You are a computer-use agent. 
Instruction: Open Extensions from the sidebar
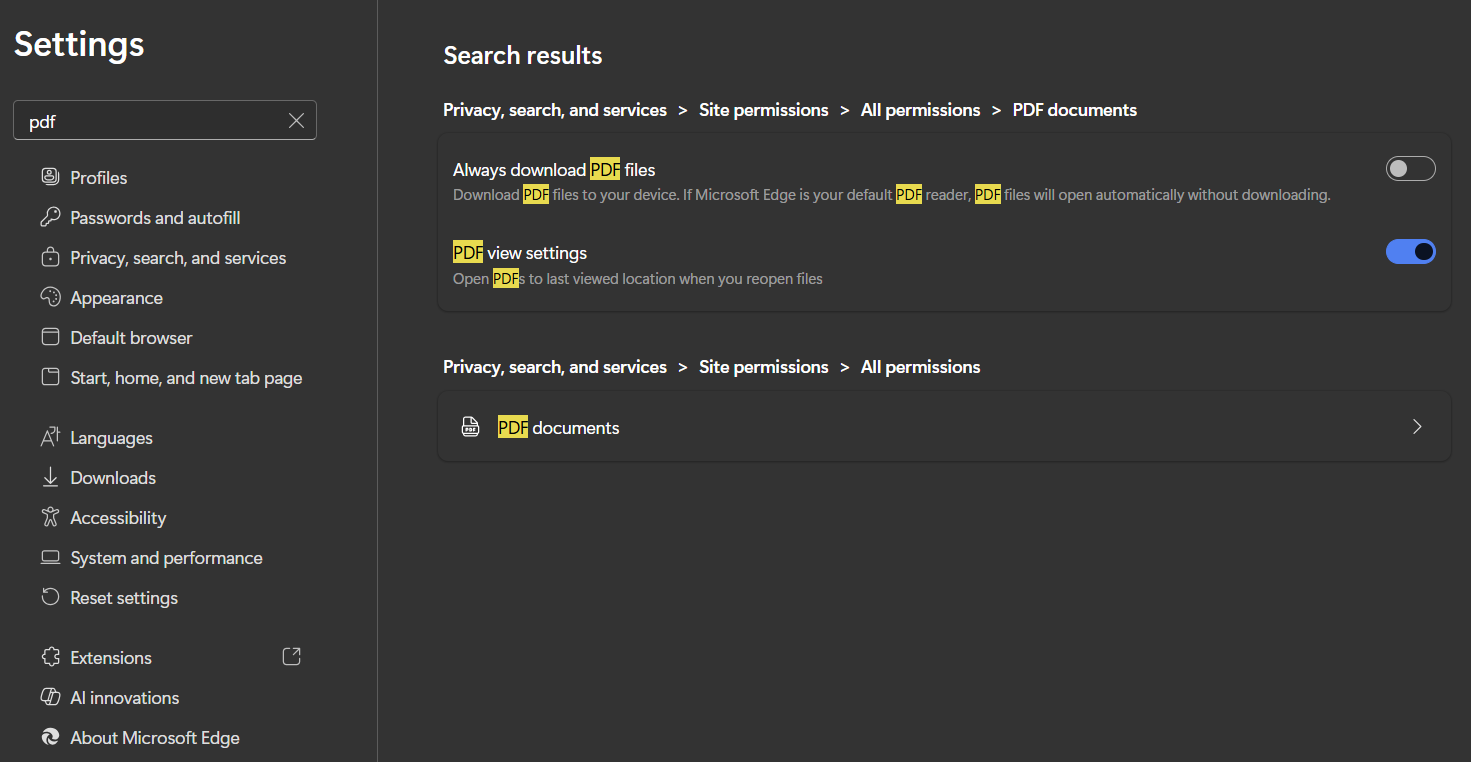111,658
